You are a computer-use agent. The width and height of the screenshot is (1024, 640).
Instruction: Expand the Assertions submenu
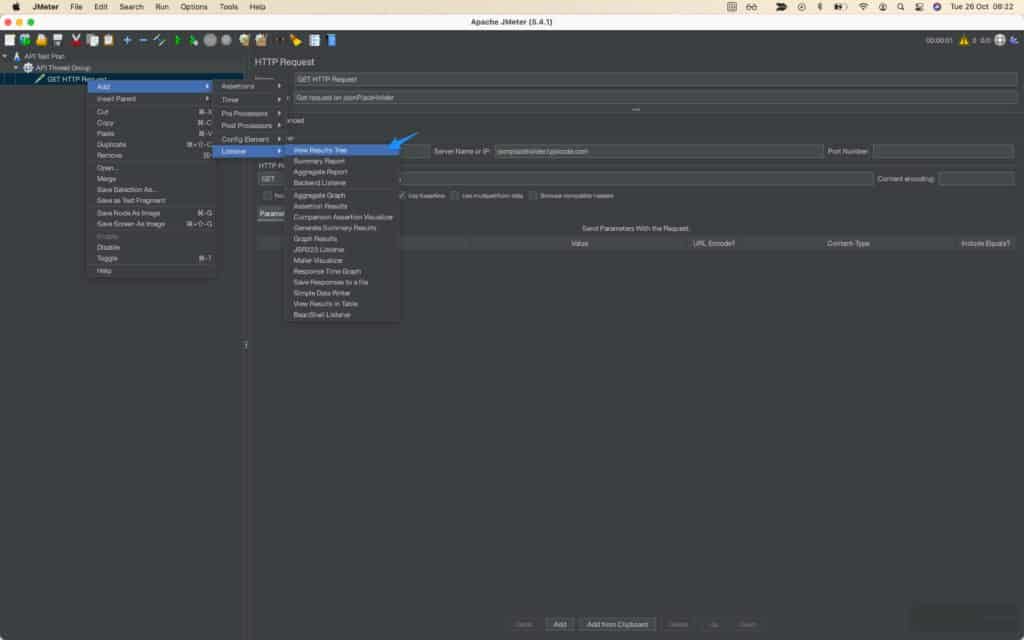point(250,86)
